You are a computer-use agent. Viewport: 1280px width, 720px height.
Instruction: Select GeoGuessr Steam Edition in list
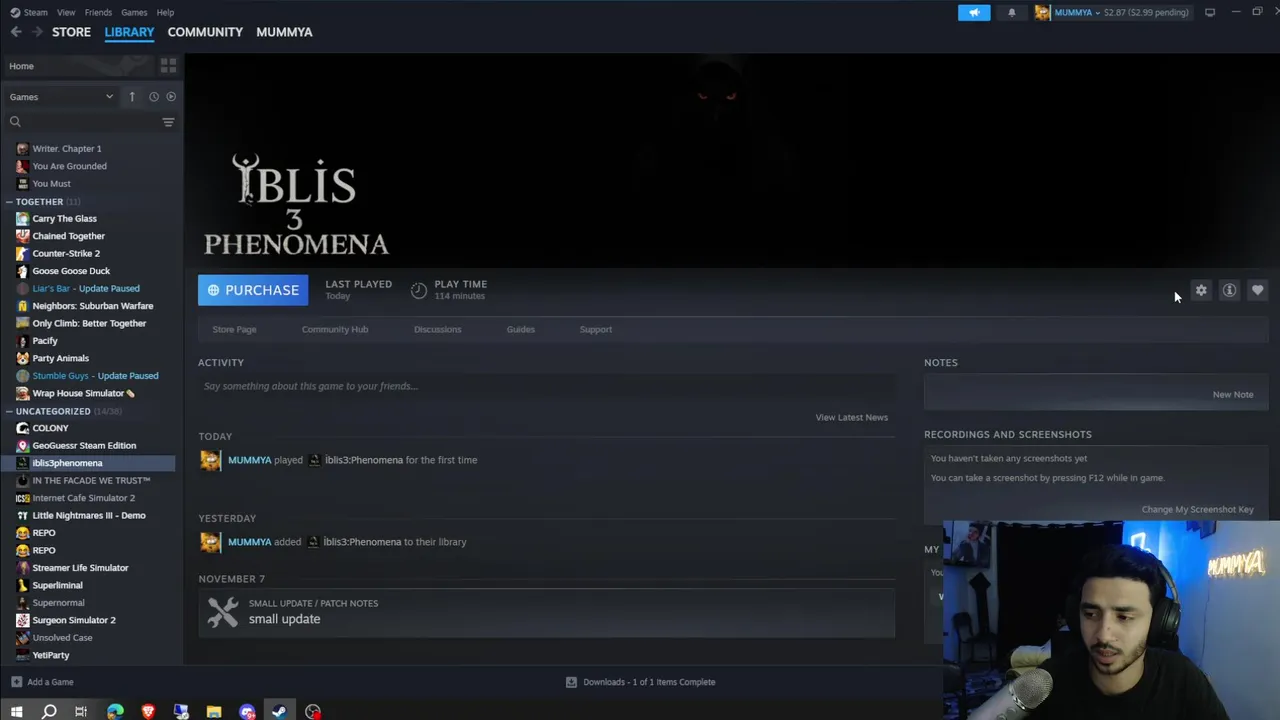pos(84,445)
